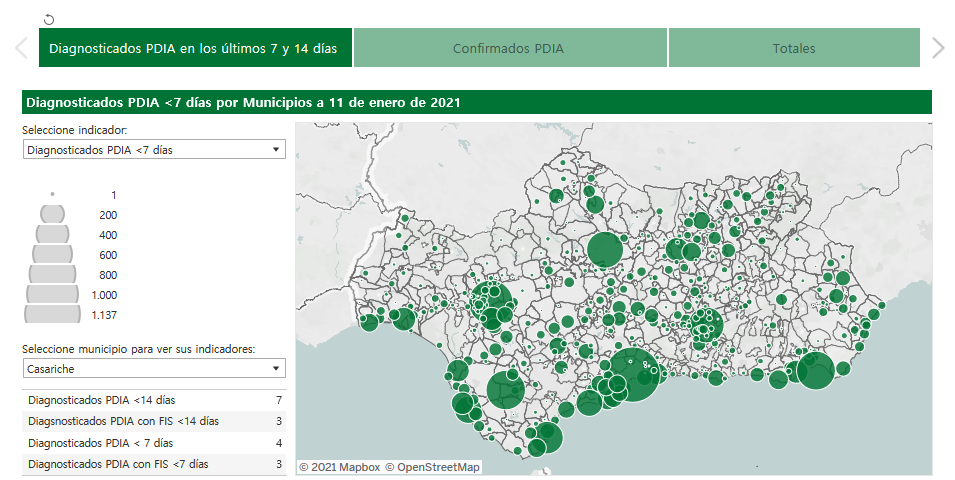Click the large Almería bubble on the map

(816, 371)
